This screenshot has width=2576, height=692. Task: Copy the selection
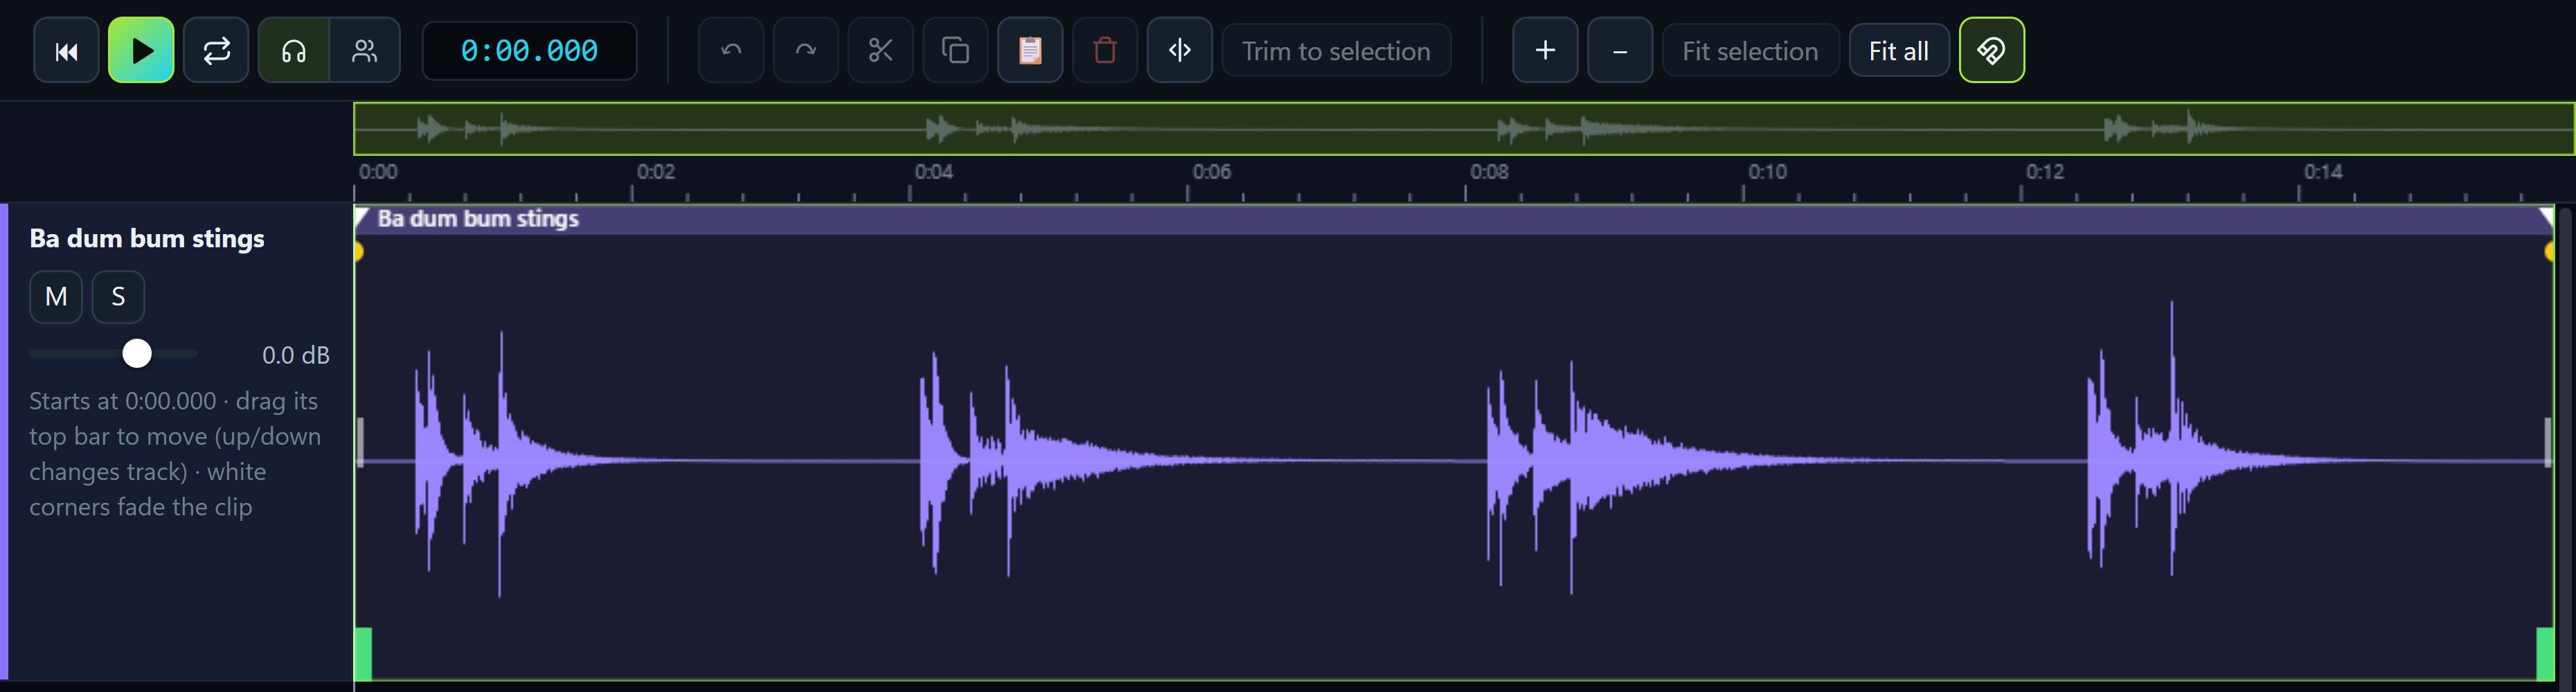pyautogui.click(x=955, y=50)
